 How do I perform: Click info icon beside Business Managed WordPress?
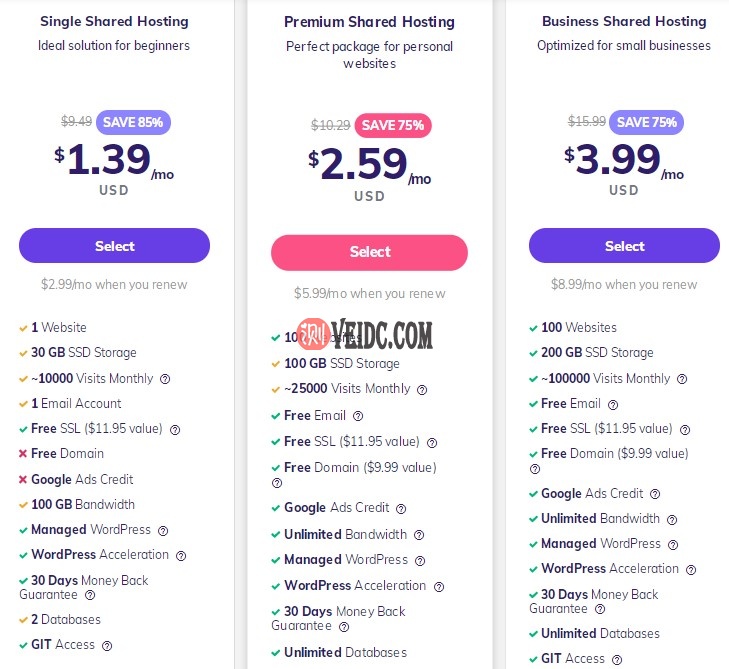click(673, 545)
